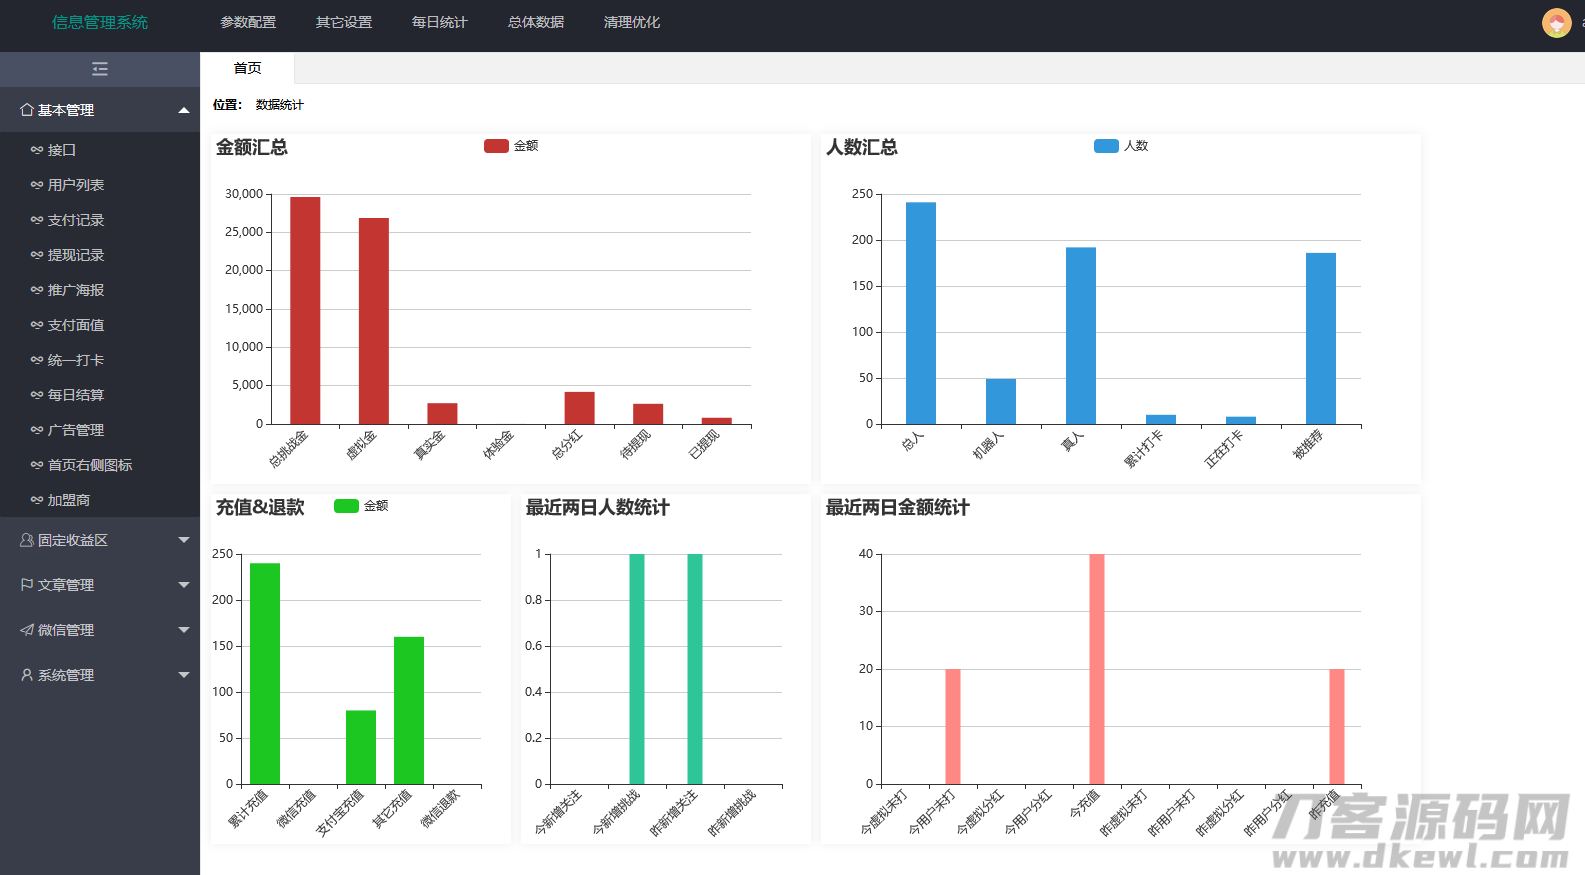The width and height of the screenshot is (1585, 875).
Task: Open the user avatar in top bar
Action: click(x=1556, y=22)
